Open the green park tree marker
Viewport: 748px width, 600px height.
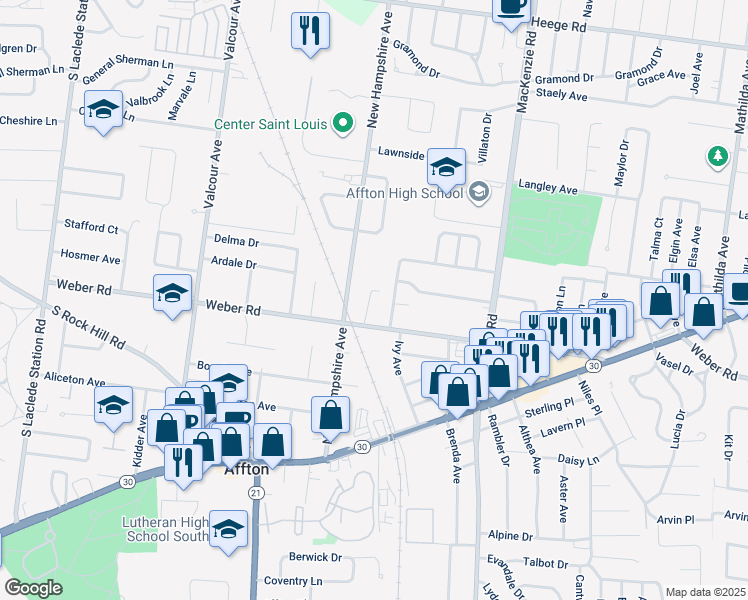(x=717, y=157)
